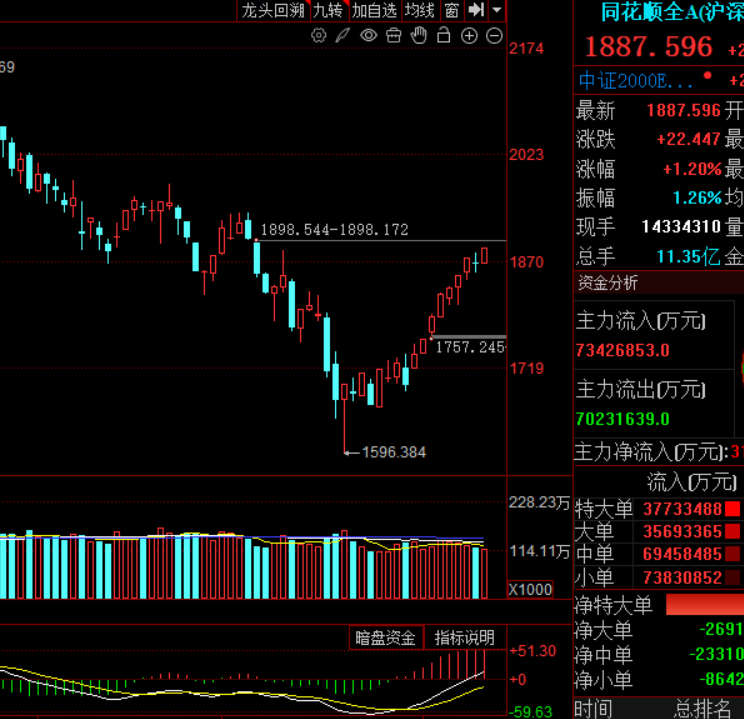This screenshot has width=744, height=719.
Task: Click the red bar beside 特大单
Action: (x=733, y=509)
